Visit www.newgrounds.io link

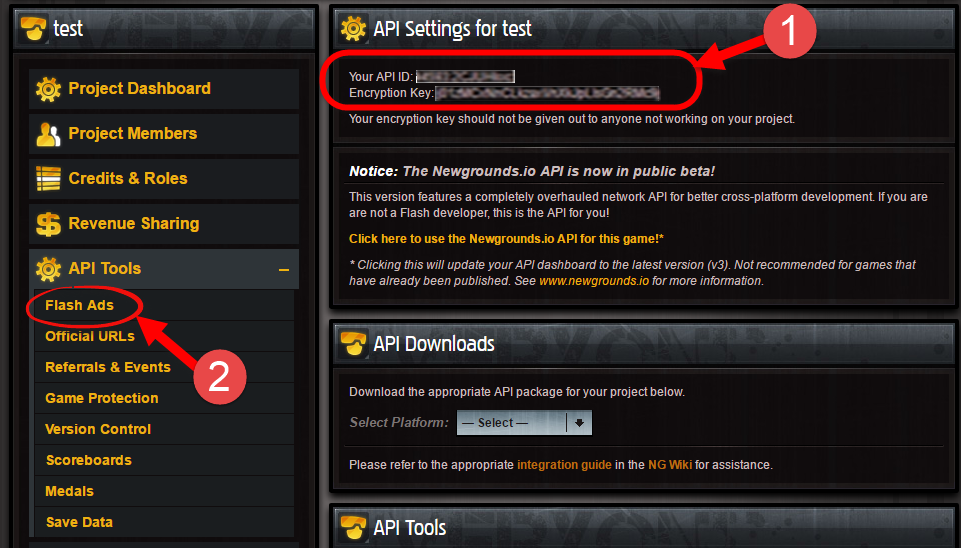coord(594,281)
